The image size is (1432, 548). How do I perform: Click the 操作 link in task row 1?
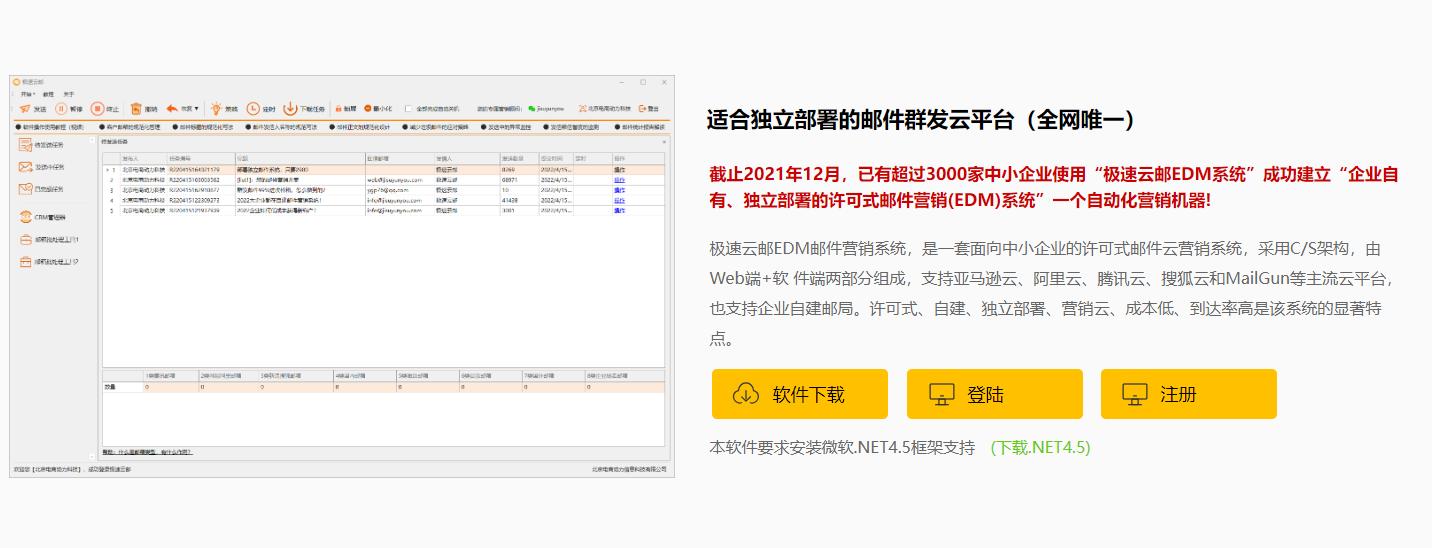click(619, 170)
